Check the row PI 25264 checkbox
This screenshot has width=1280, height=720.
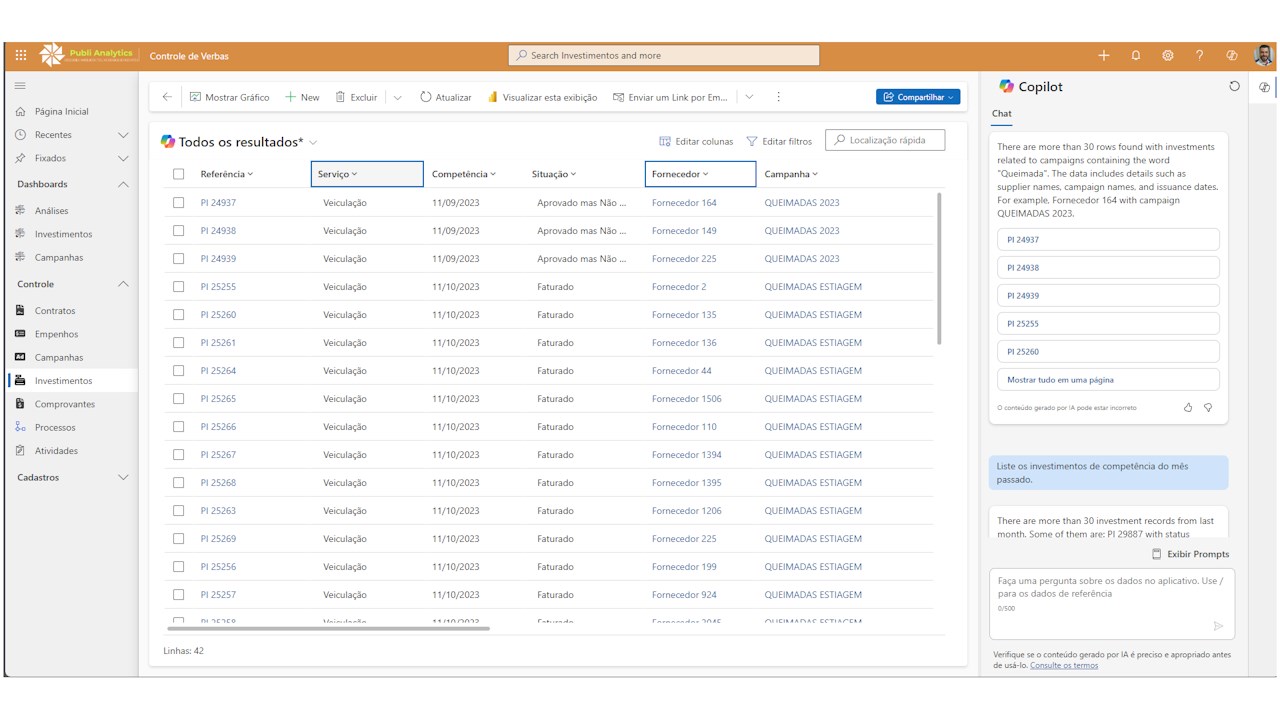pyautogui.click(x=179, y=370)
